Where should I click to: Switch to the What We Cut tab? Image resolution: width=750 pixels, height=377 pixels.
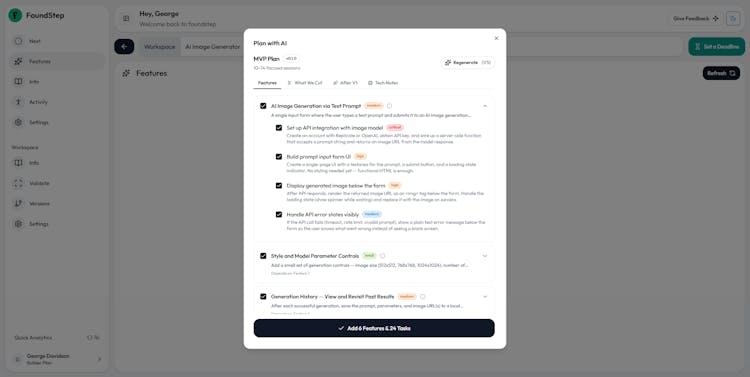305,83
